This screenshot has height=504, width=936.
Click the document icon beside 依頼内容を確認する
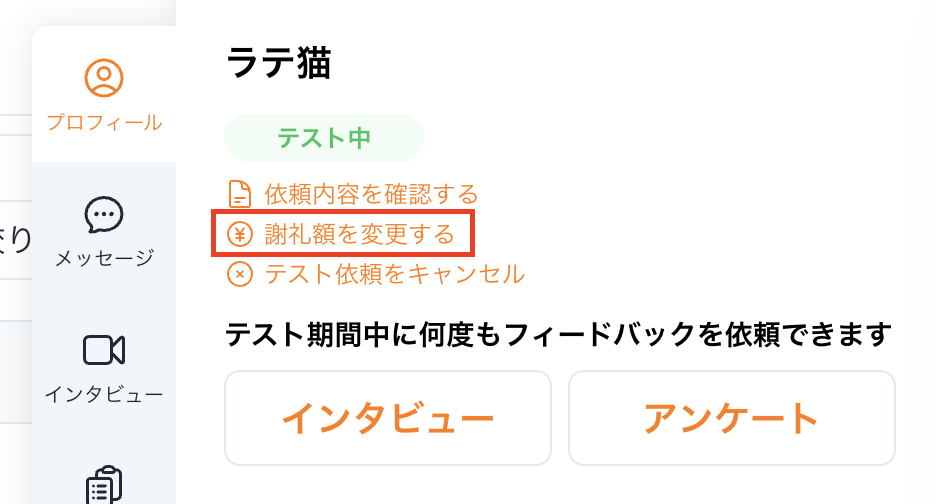(x=240, y=193)
